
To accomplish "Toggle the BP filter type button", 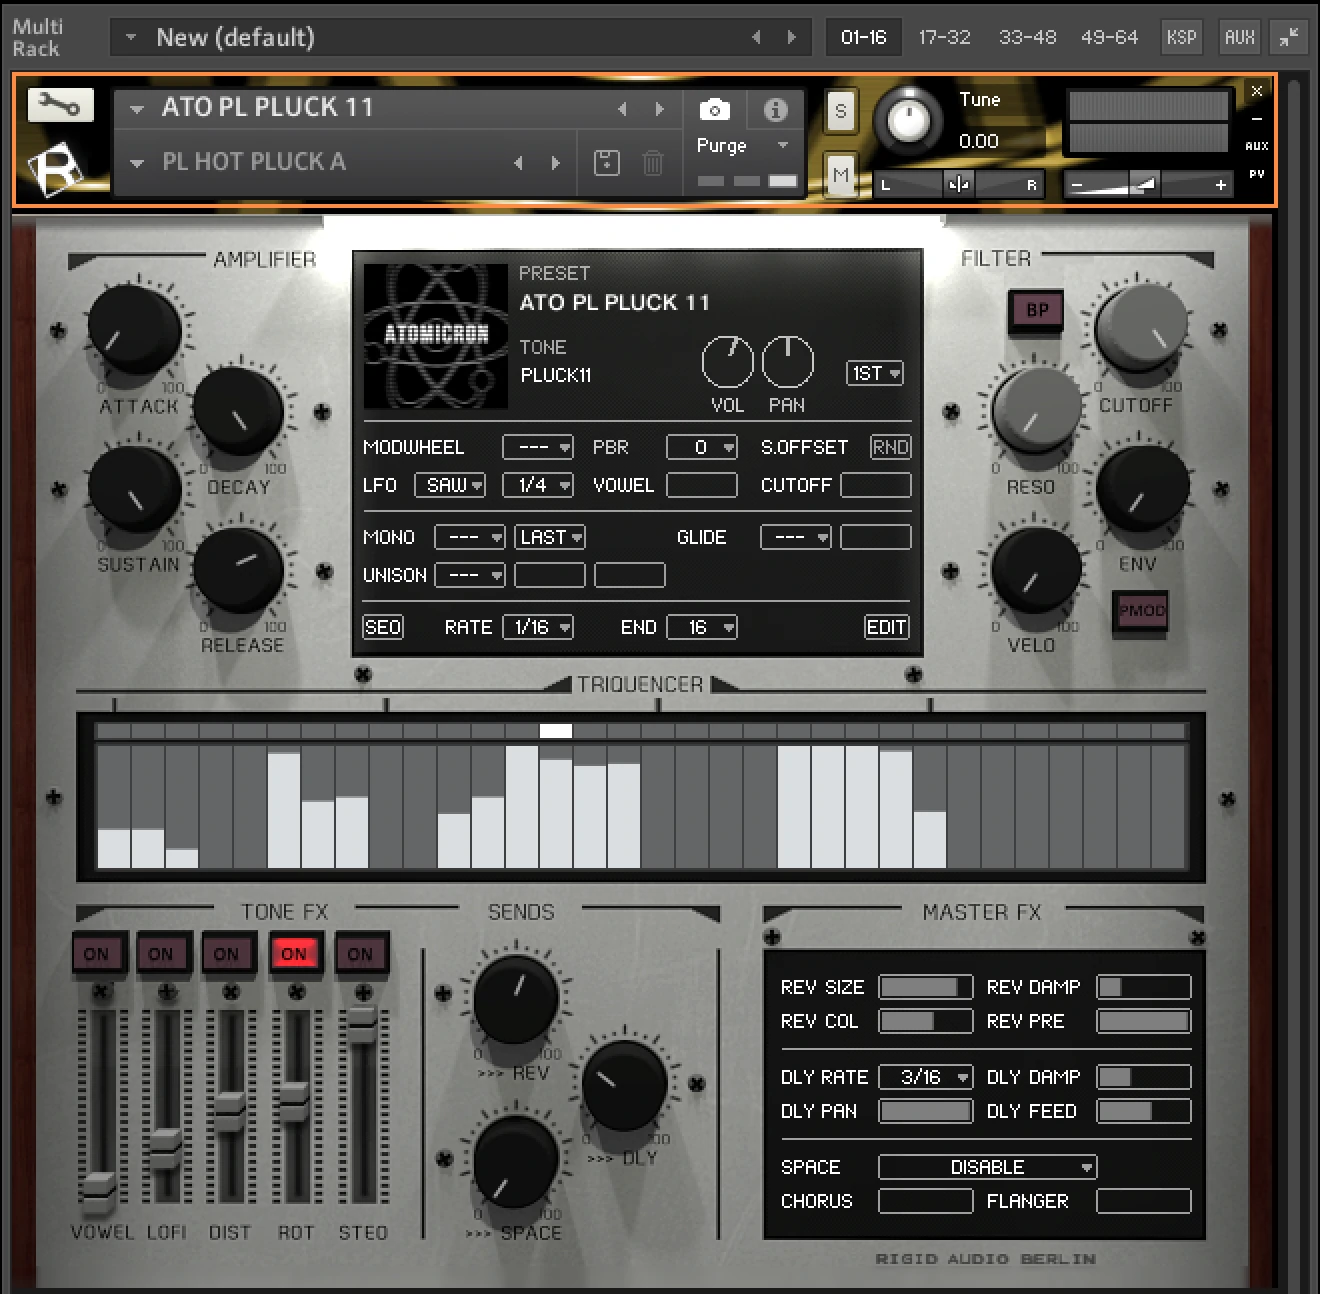I will (1037, 310).
